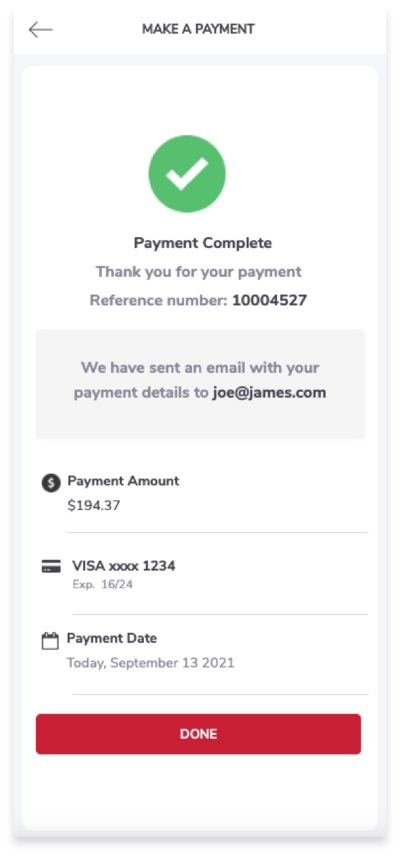The width and height of the screenshot is (400, 857).
Task: Click the Payment Amount label
Action: click(123, 481)
